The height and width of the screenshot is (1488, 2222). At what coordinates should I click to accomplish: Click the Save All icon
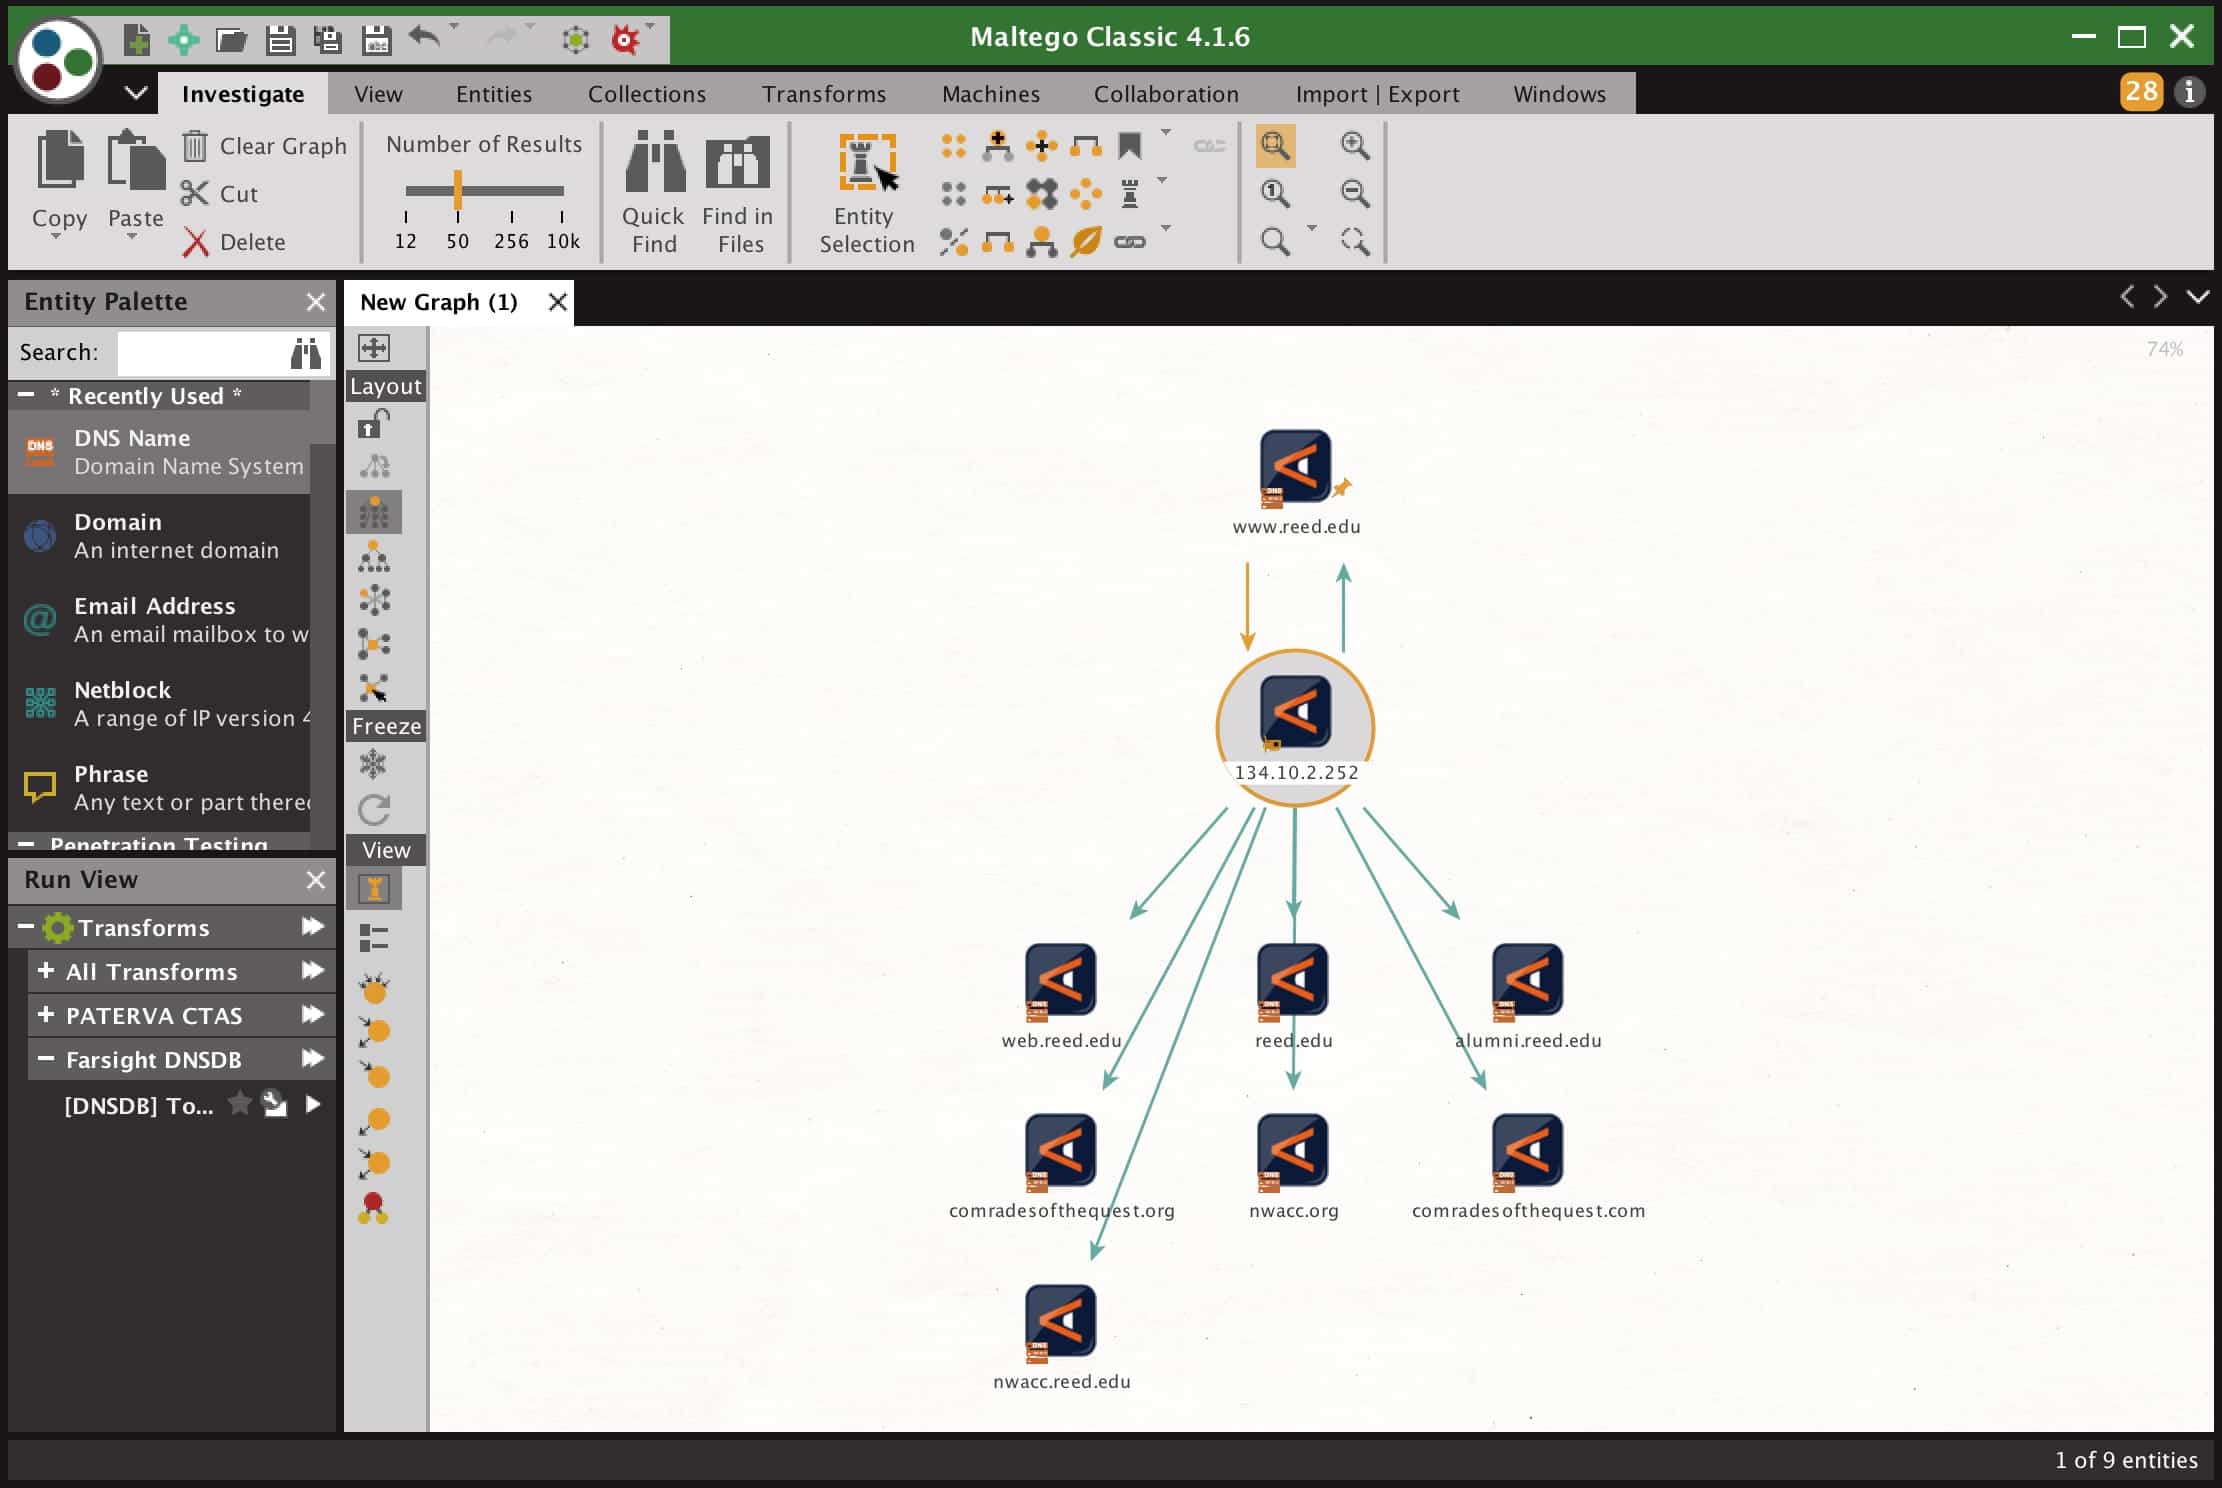tap(328, 39)
